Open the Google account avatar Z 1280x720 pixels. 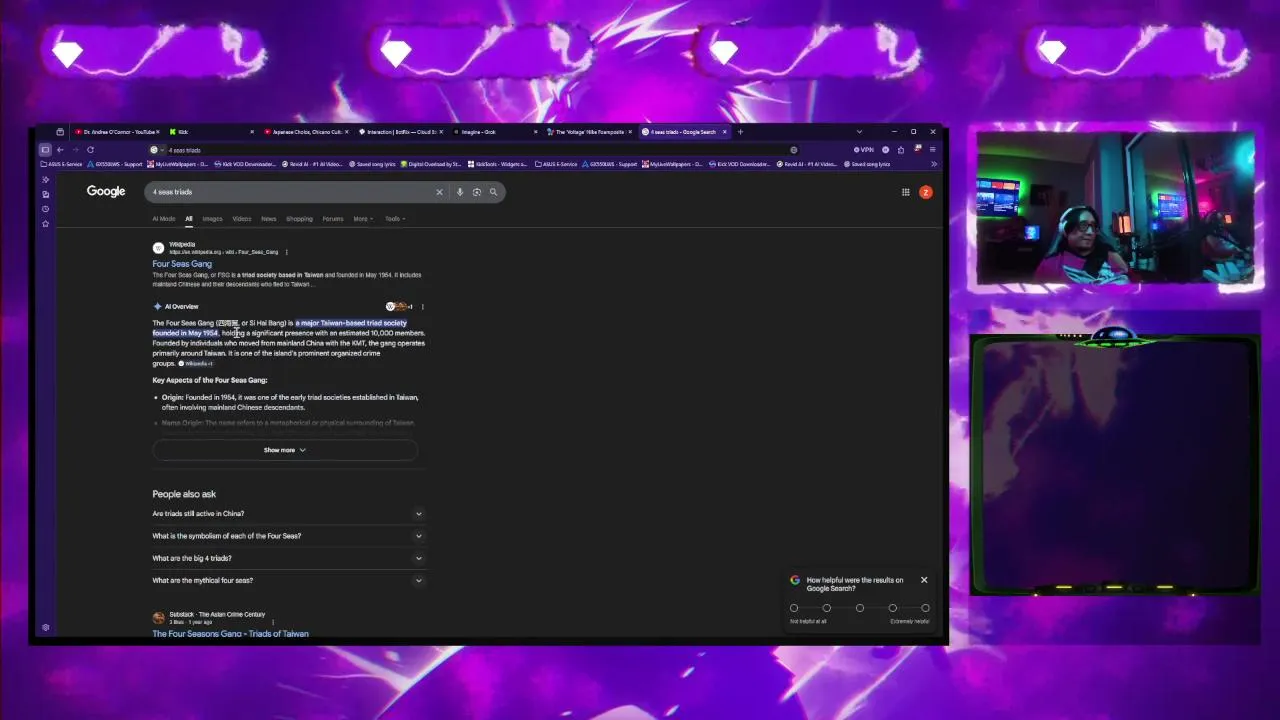[x=926, y=192]
